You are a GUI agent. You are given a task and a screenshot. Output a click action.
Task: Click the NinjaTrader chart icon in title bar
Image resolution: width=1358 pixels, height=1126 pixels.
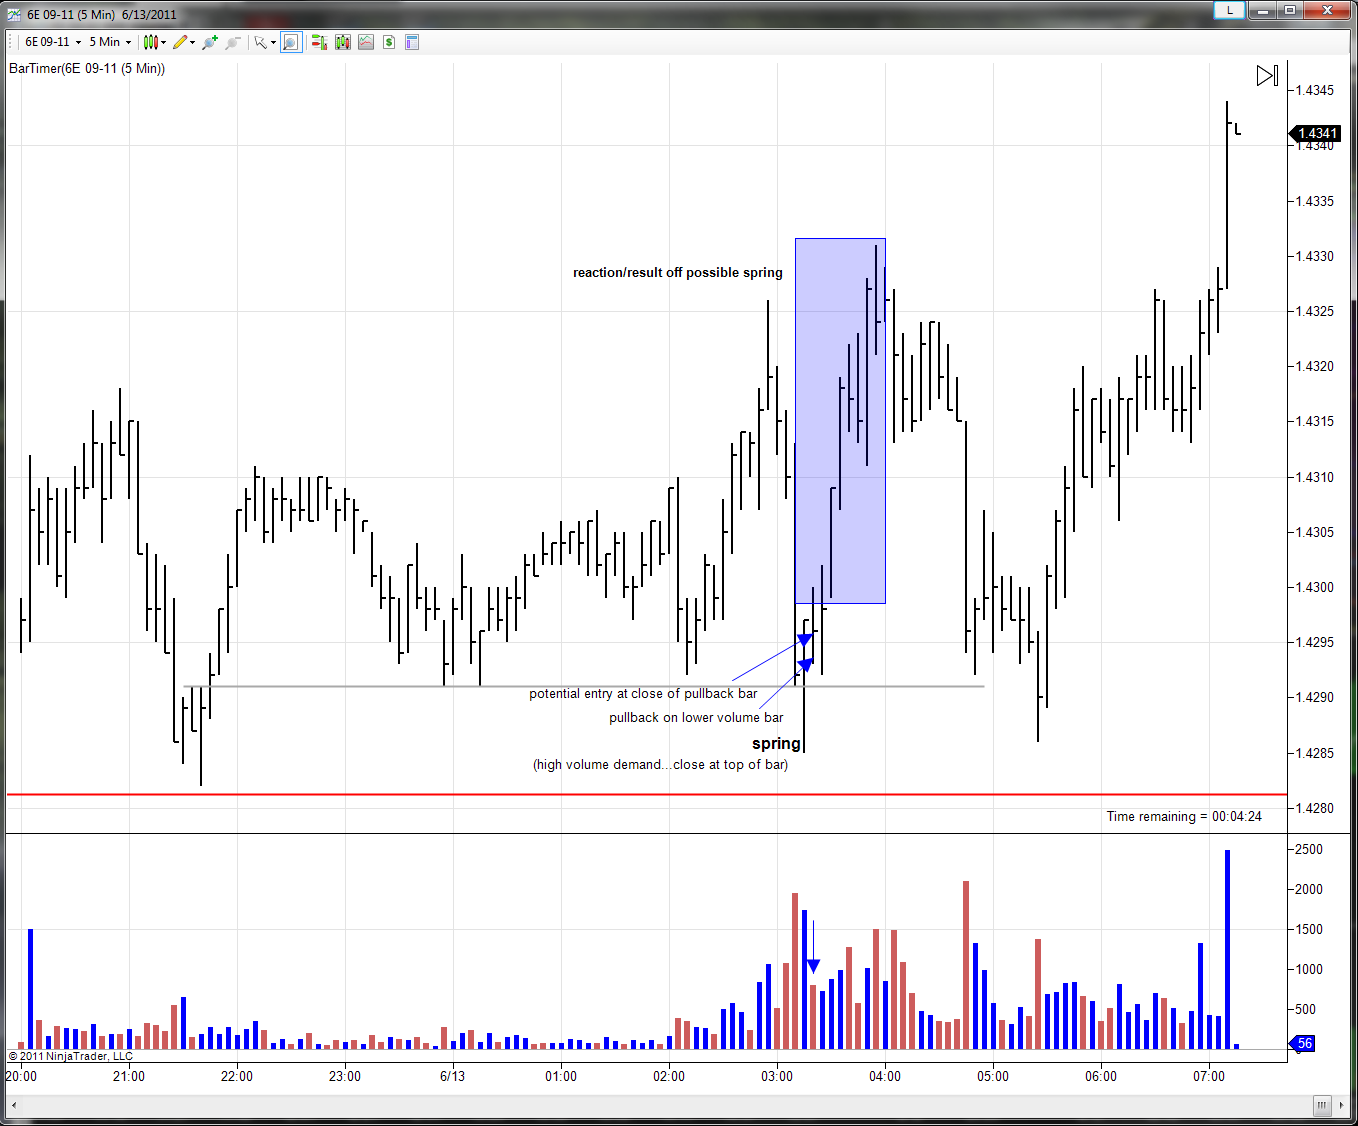pyautogui.click(x=14, y=14)
